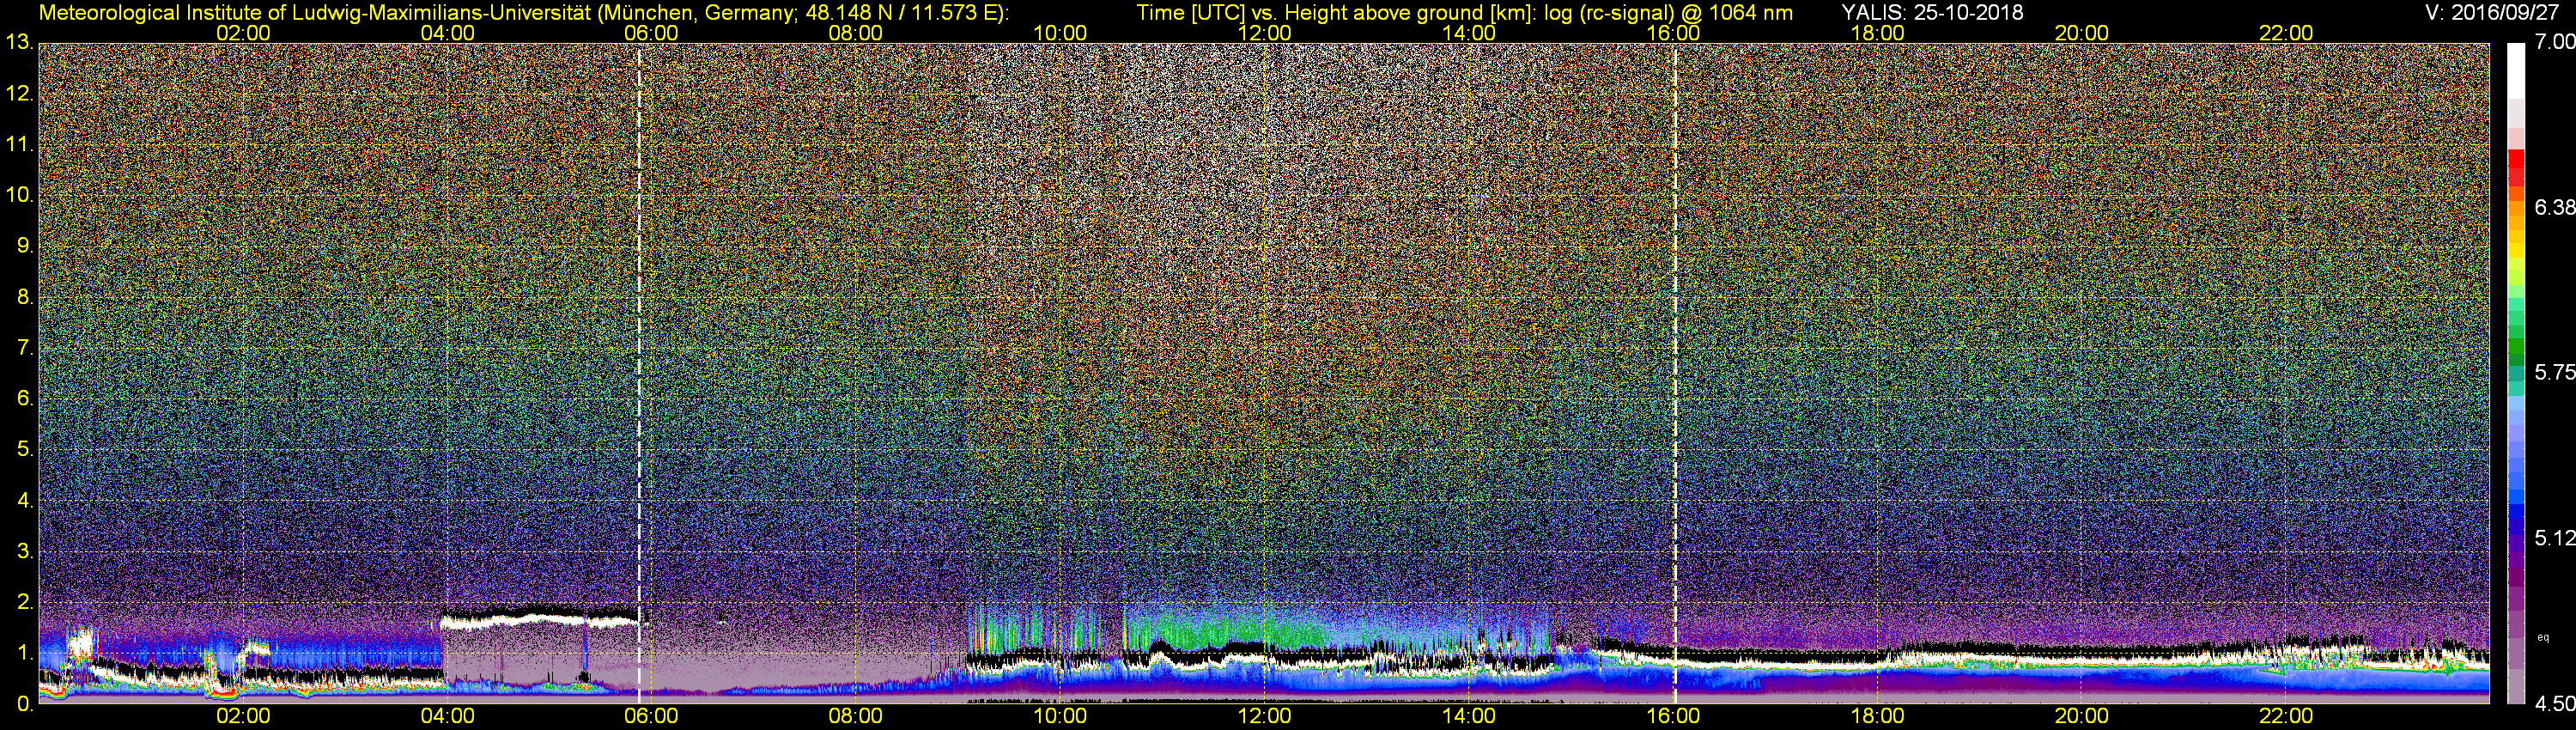The image size is (2576, 730).
Task: Click the 02:00 label on the lower time axis
Action: (x=243, y=717)
